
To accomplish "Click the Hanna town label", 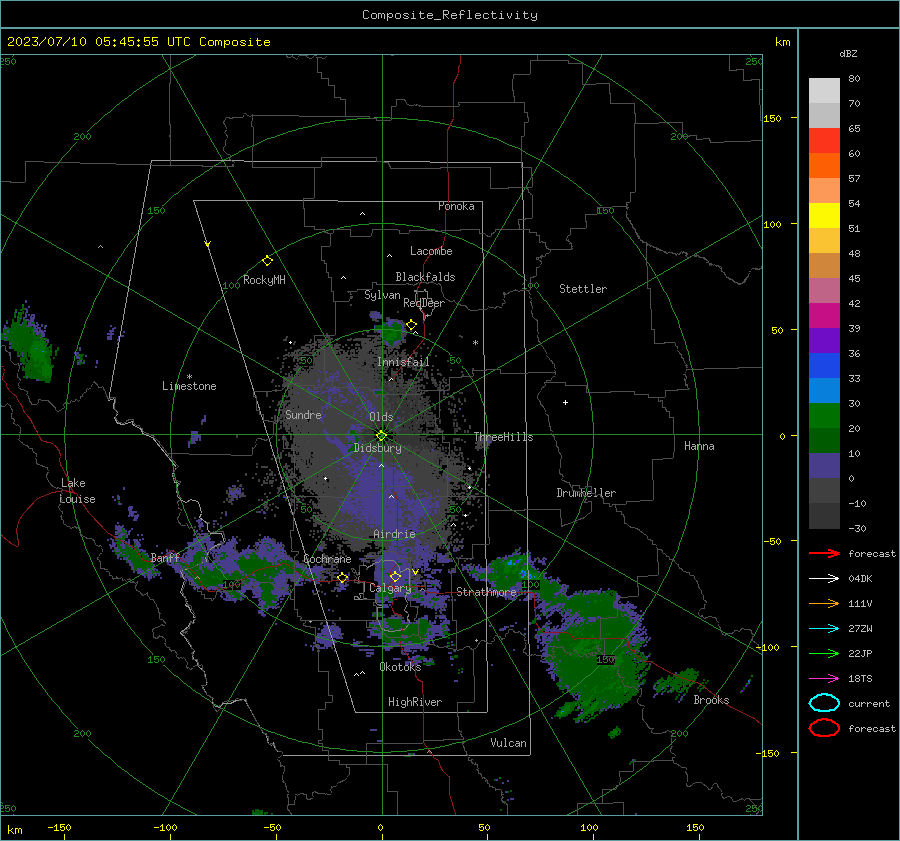I will [x=699, y=446].
